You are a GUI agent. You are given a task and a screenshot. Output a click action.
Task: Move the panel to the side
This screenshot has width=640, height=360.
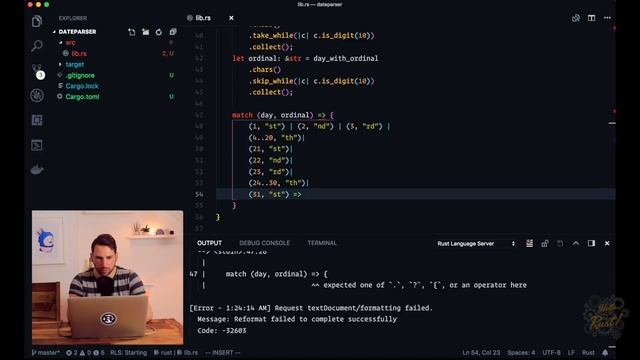tap(591, 243)
